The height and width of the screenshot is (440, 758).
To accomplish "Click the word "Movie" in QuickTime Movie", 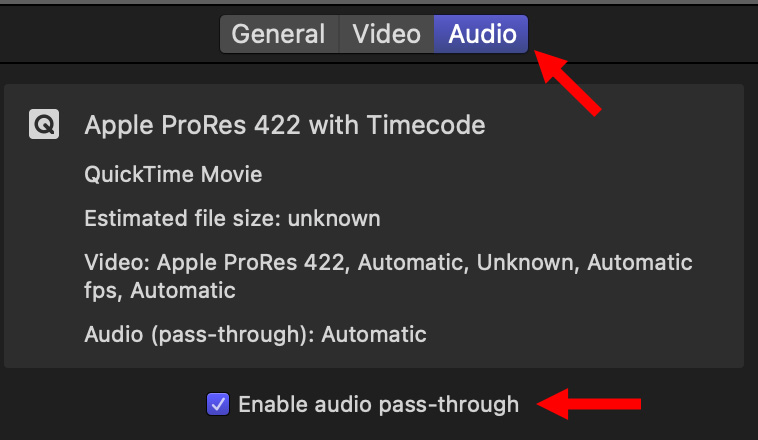I will 232,174.
